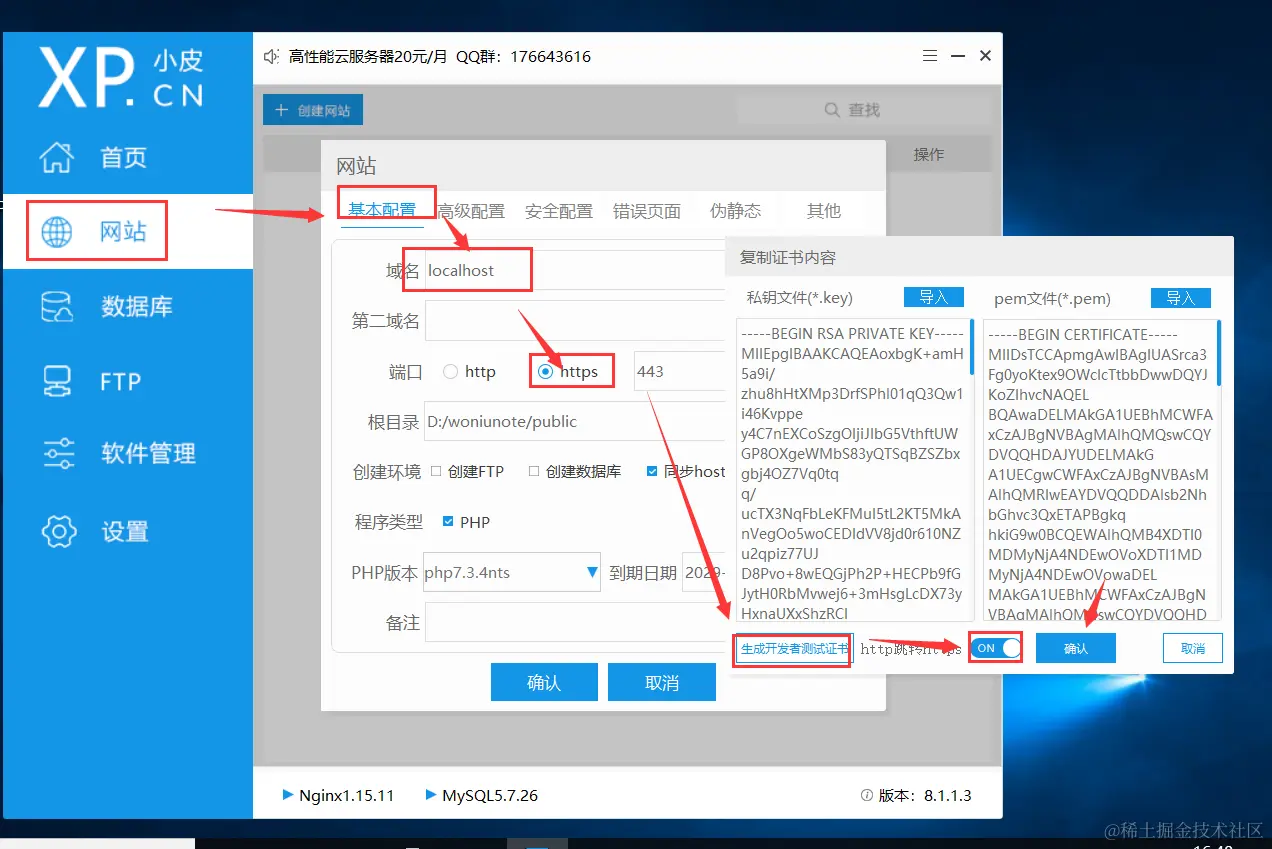The width and height of the screenshot is (1272, 849).
Task: Switch to 错误页面 tab
Action: (647, 211)
